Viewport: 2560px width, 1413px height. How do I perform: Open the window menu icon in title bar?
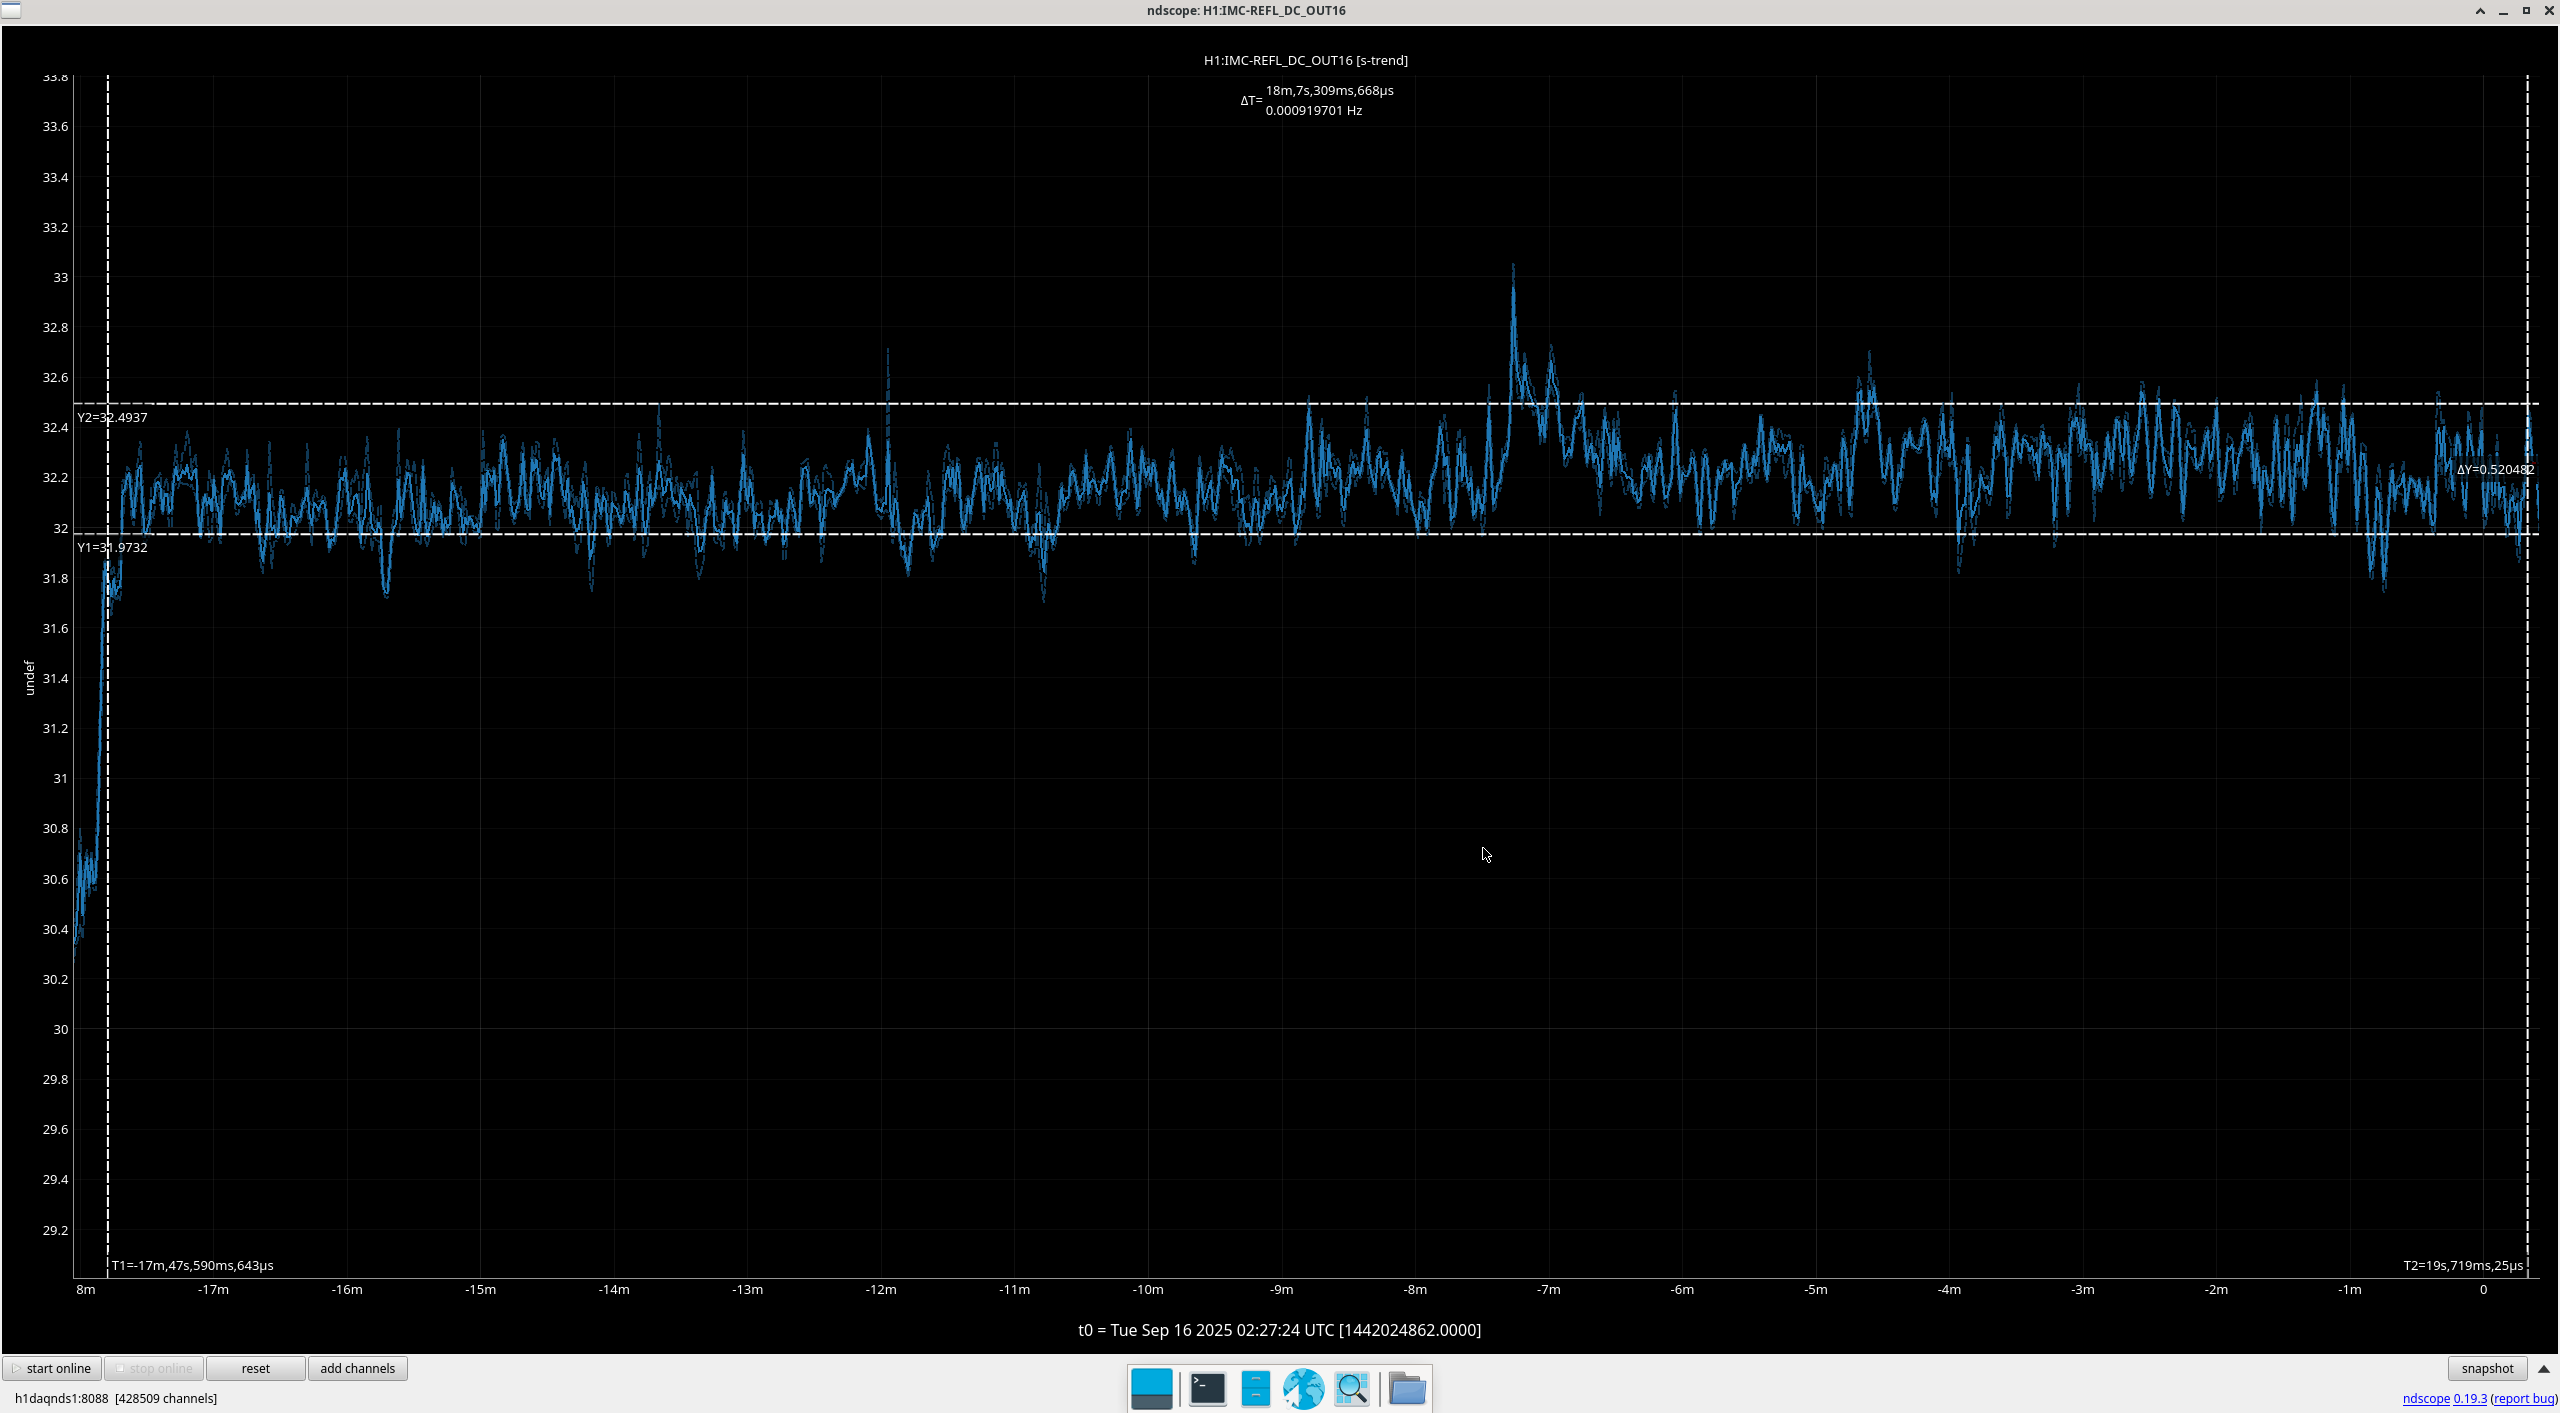10,10
